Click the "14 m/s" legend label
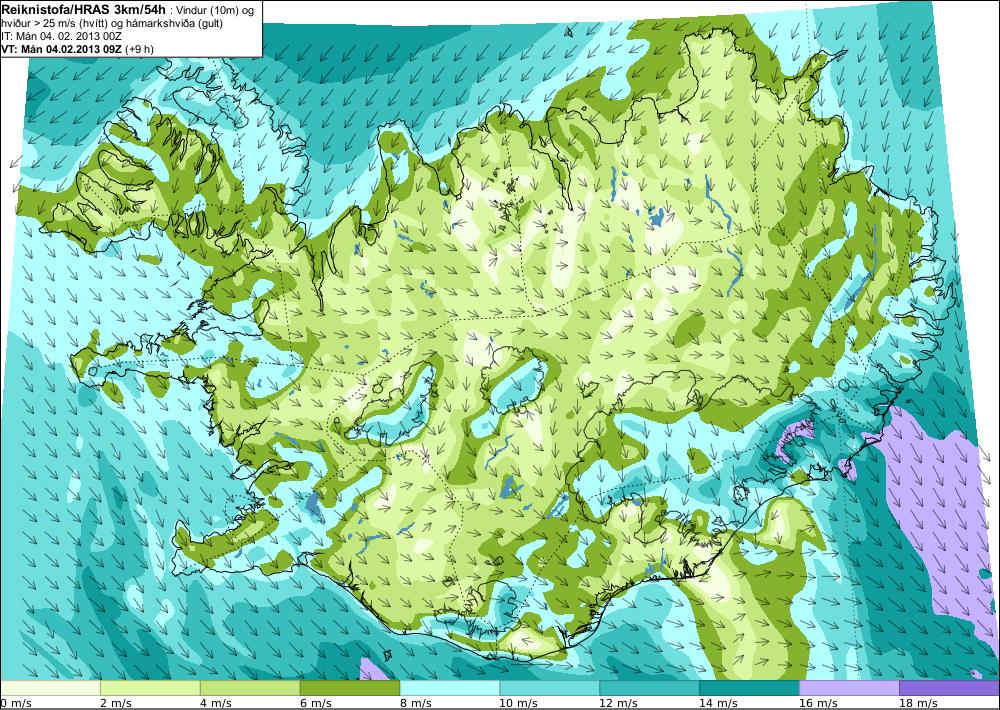This screenshot has height=710, width=1000. click(718, 703)
